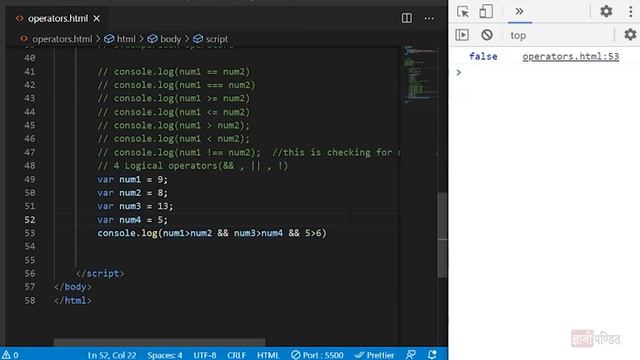Click the console.log statement on line 53
Image resolution: width=640 pixels, height=360 pixels.
tap(212, 233)
